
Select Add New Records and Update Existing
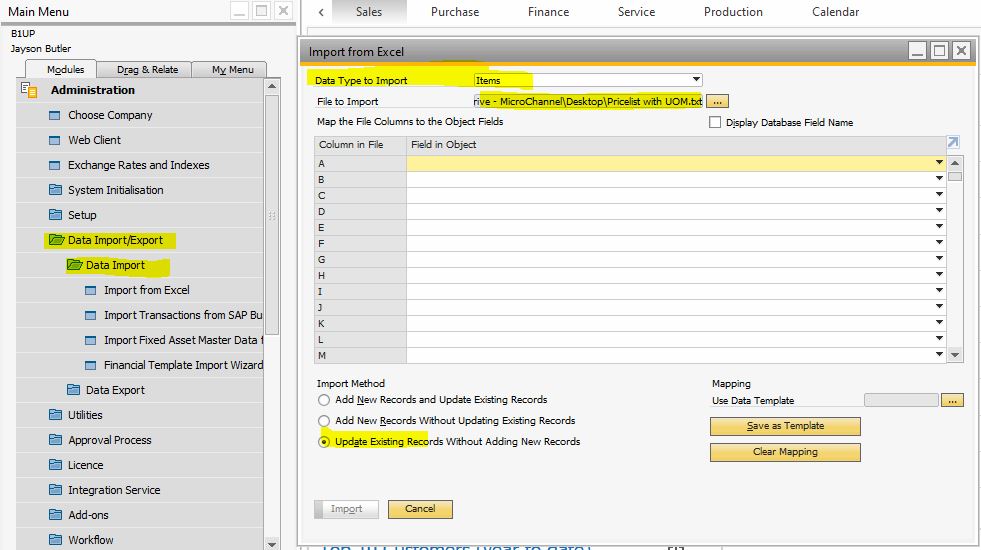(x=324, y=400)
